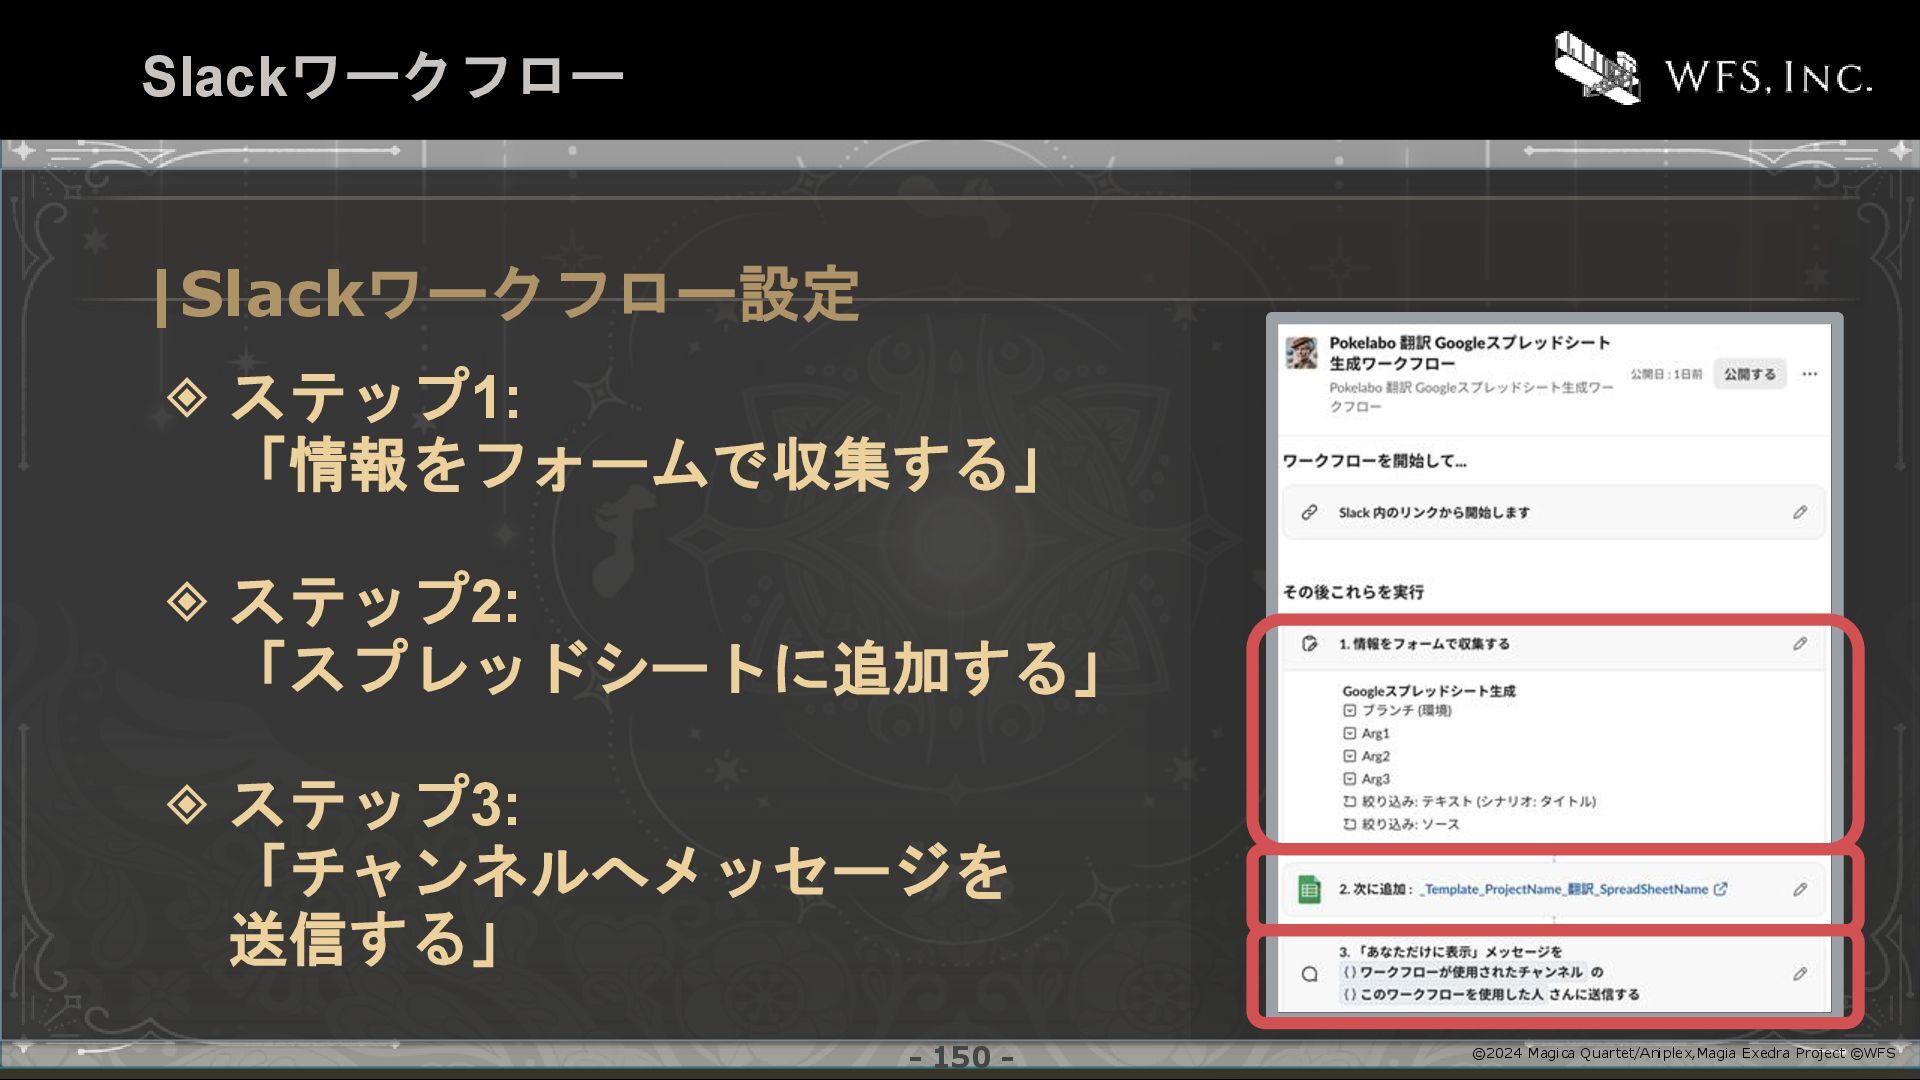Viewport: 1920px width, 1080px height.
Task: Select the Slack 内のリンクから開始します trigger row
Action: click(1553, 512)
